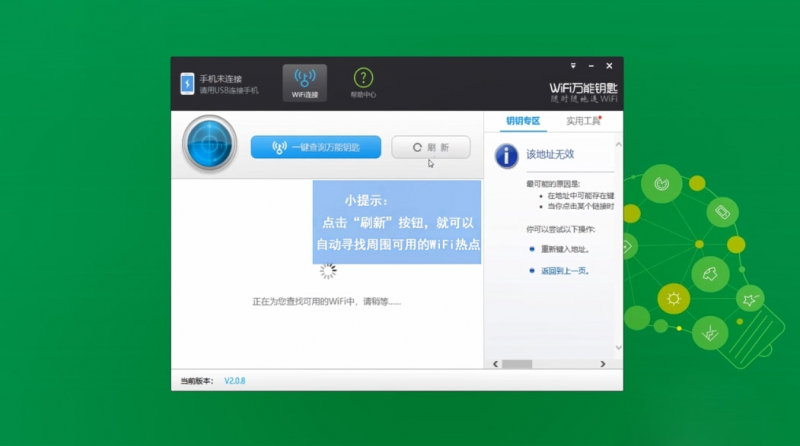Click the 一键查询万能钥匙 button

(x=316, y=147)
